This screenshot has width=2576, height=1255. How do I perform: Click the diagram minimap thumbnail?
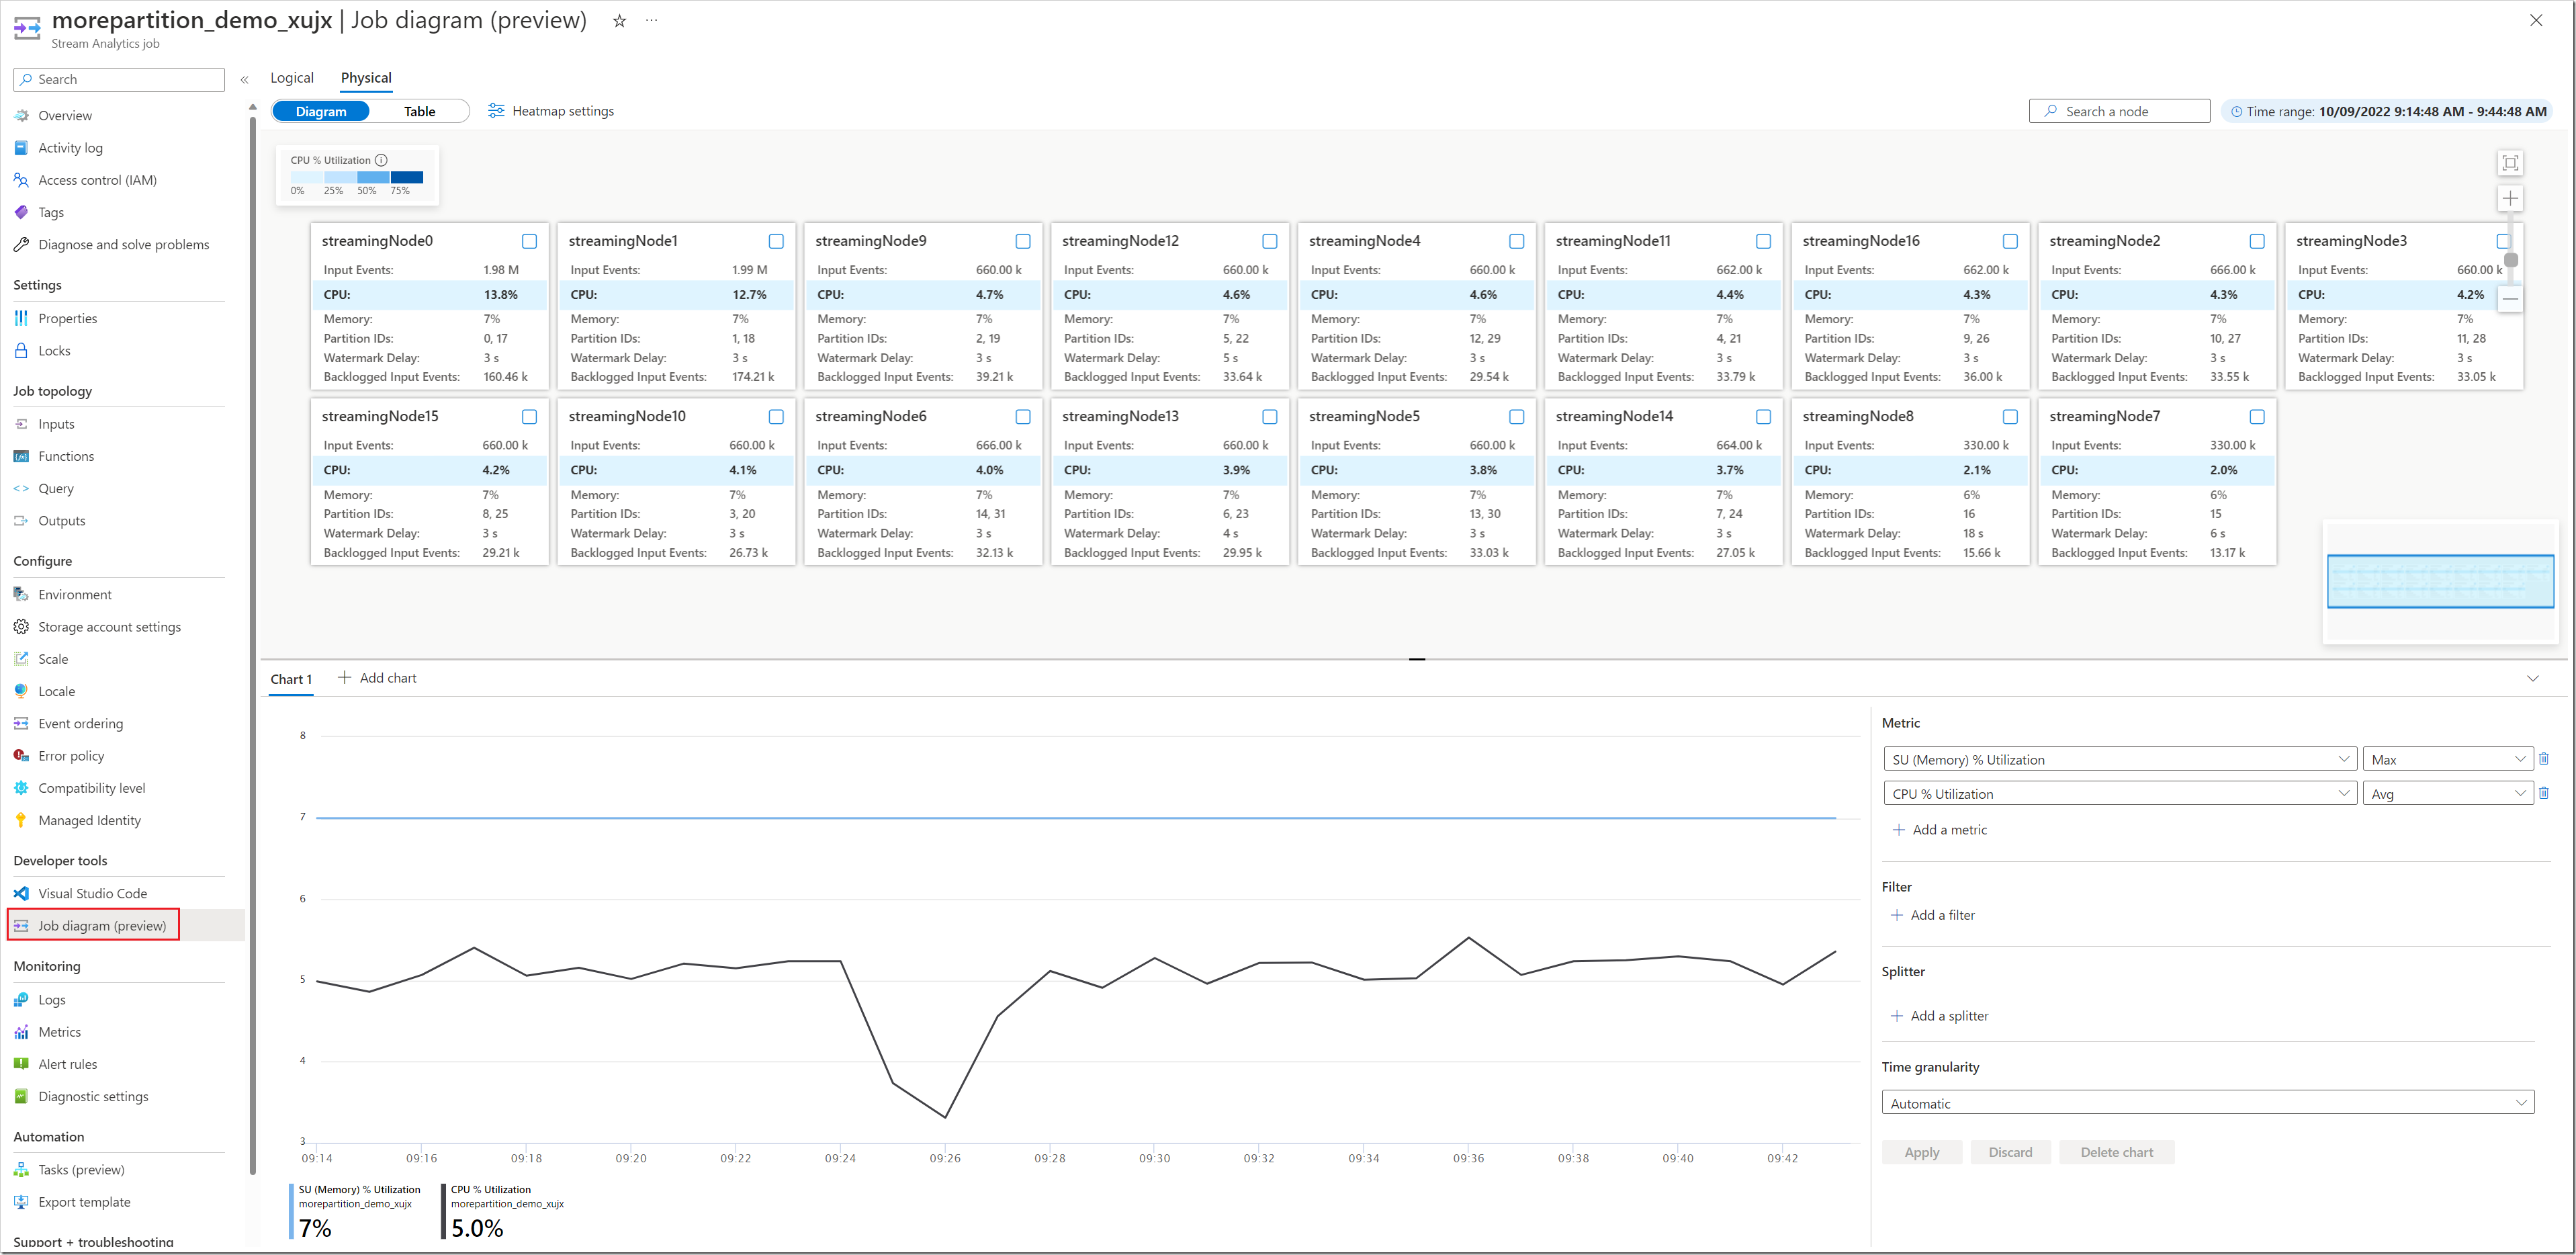(x=2440, y=581)
